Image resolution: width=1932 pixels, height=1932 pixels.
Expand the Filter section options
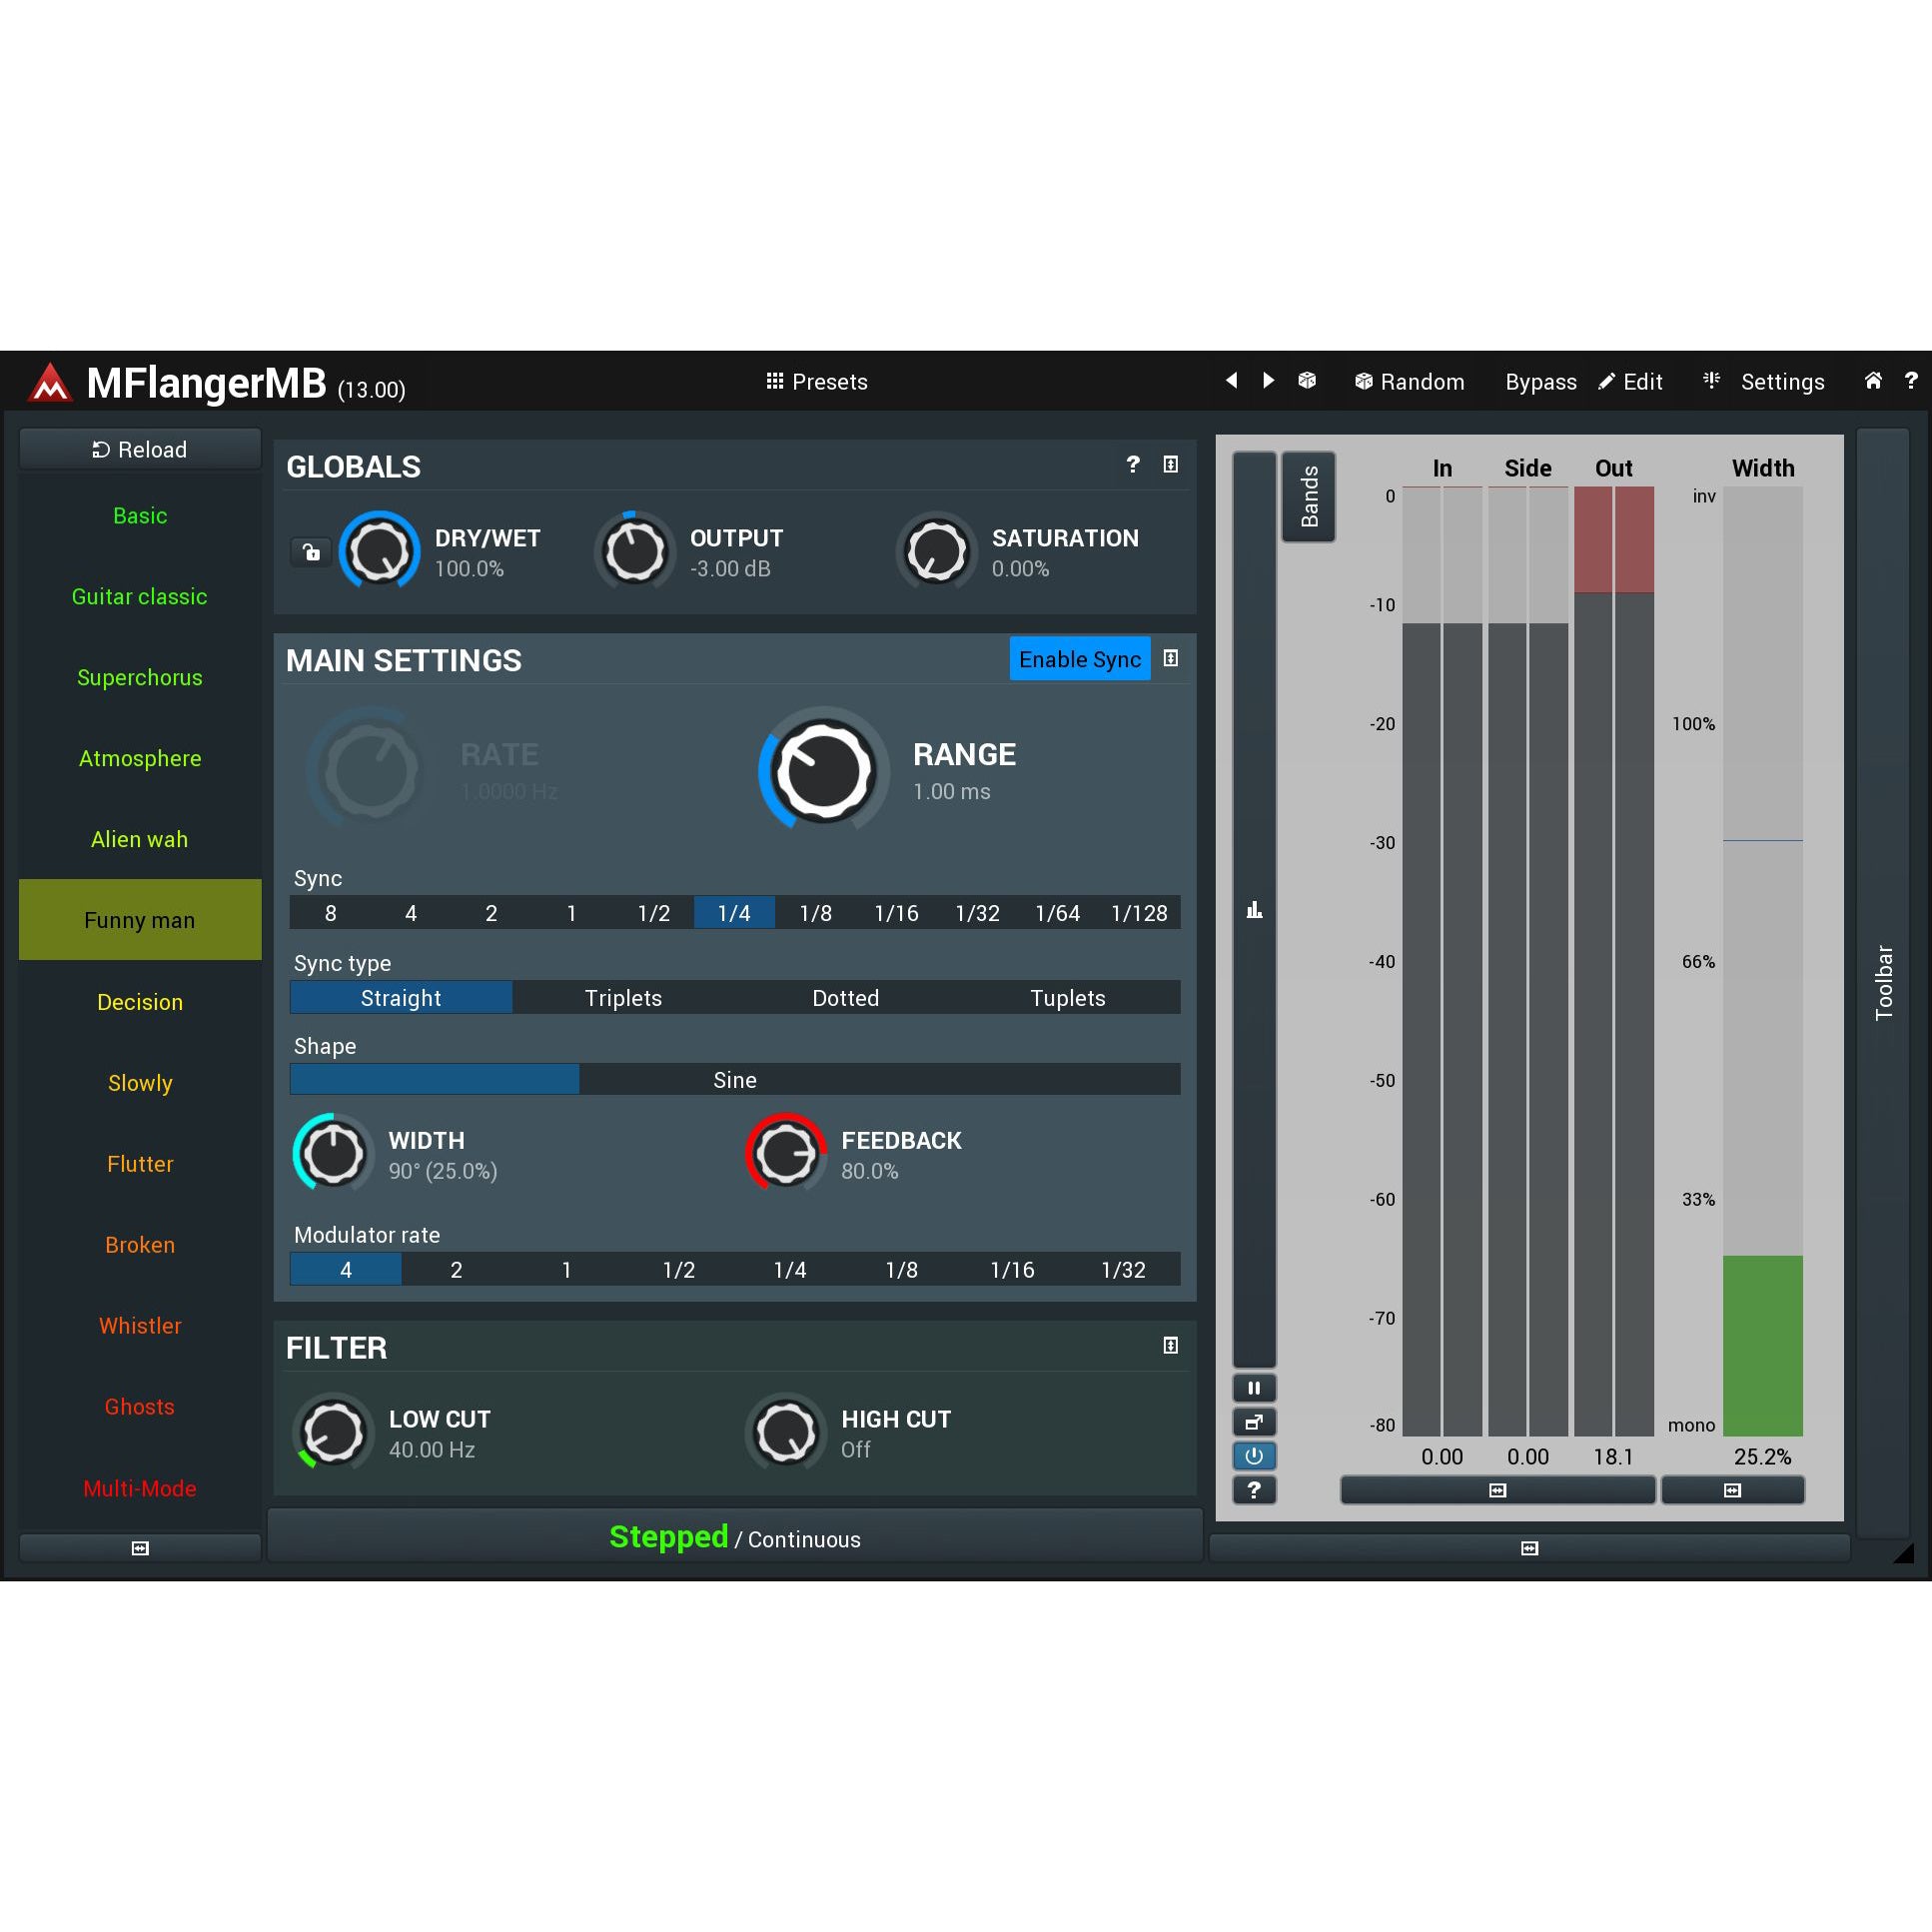[x=1170, y=1346]
